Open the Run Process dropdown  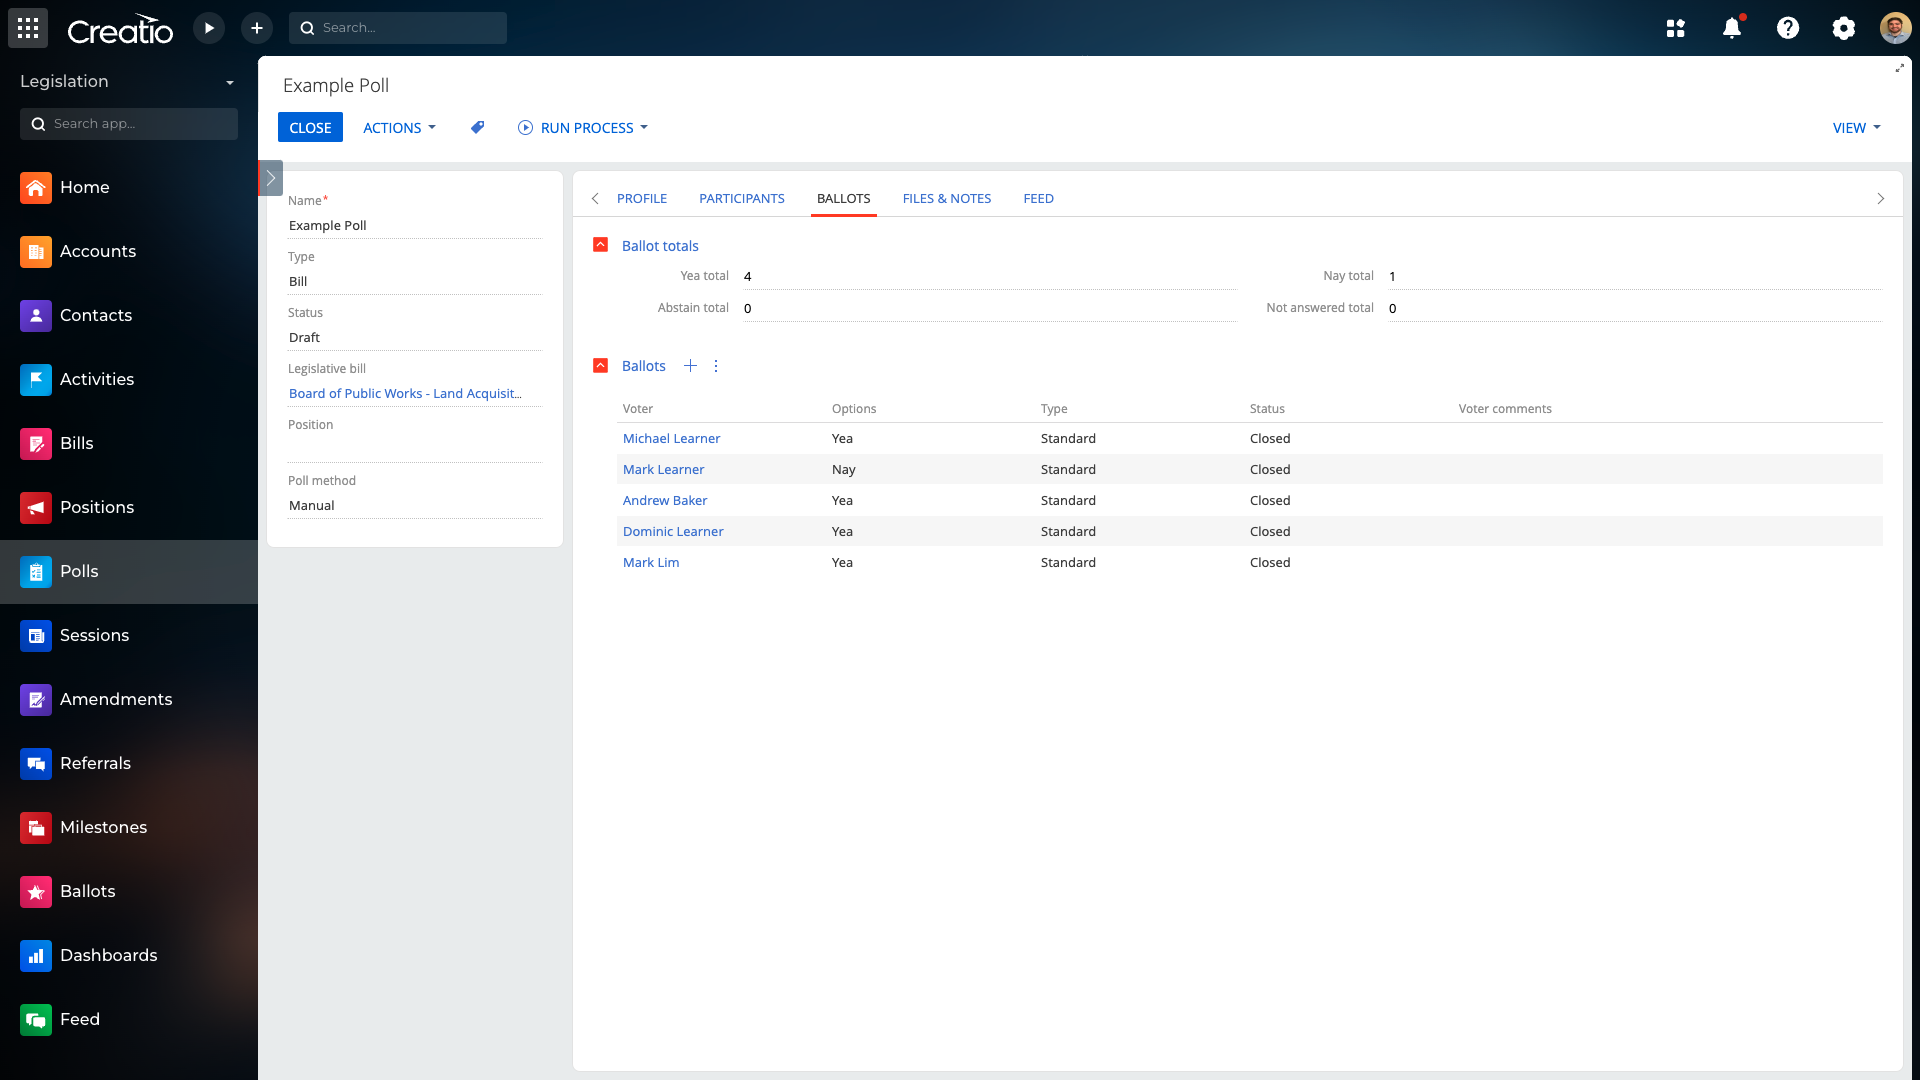tap(583, 128)
